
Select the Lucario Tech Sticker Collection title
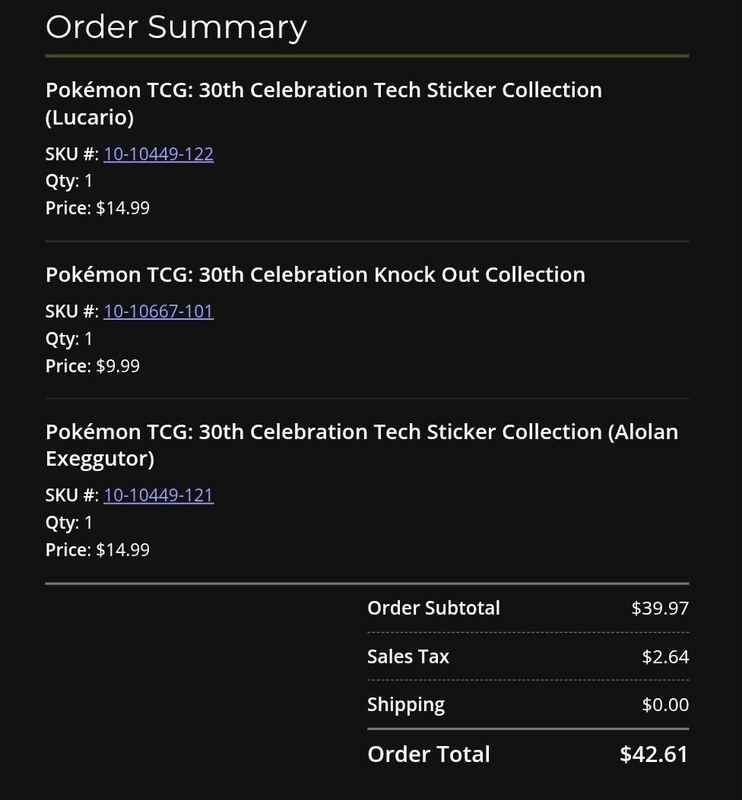point(324,104)
